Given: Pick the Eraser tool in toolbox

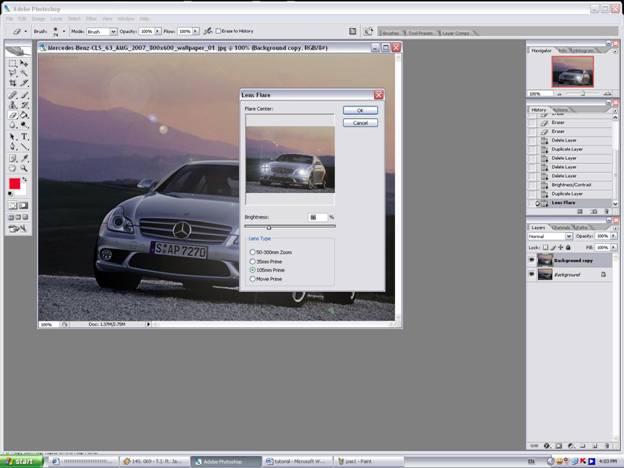Looking at the screenshot, I should click(x=13, y=115).
